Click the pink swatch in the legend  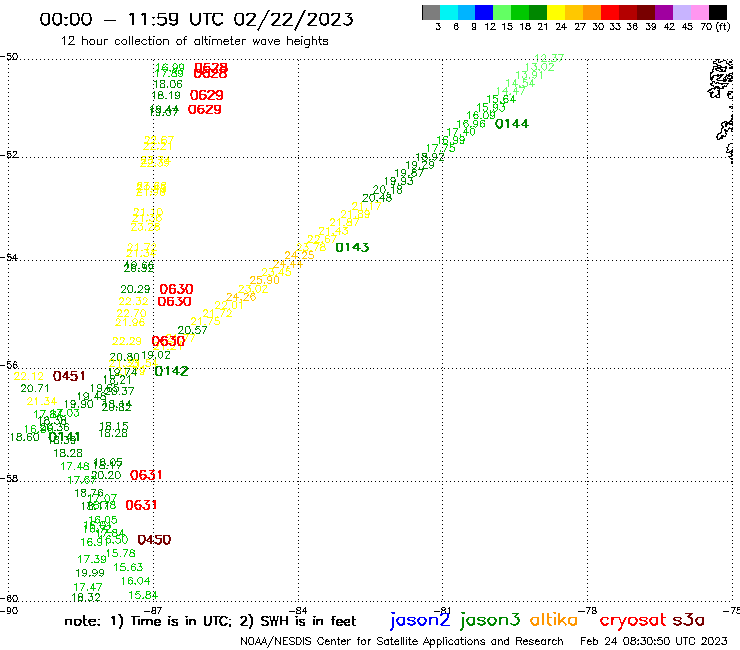[699, 12]
